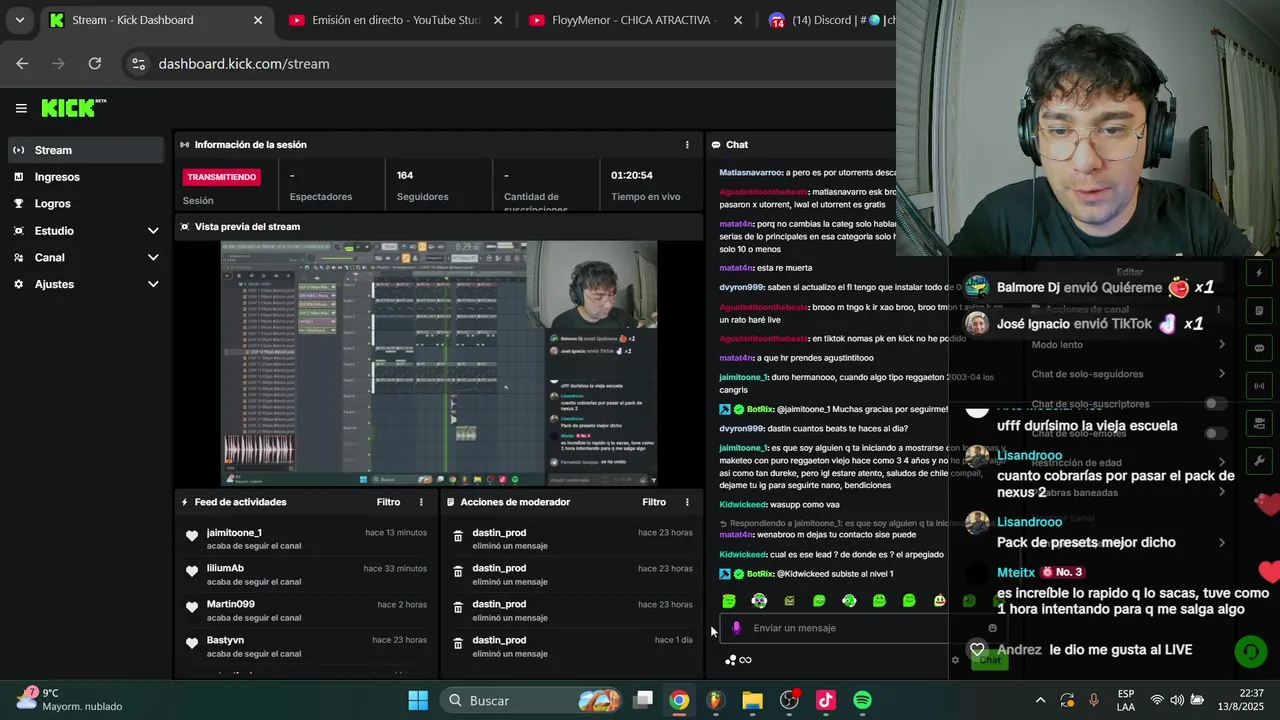Image resolution: width=1280 pixels, height=720 pixels.
Task: Close the Stream - Kick Dashboard tab
Action: (x=258, y=20)
